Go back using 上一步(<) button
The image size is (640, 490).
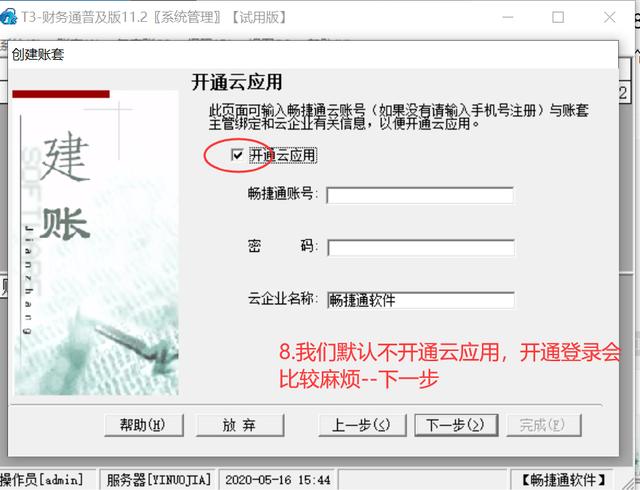click(362, 425)
